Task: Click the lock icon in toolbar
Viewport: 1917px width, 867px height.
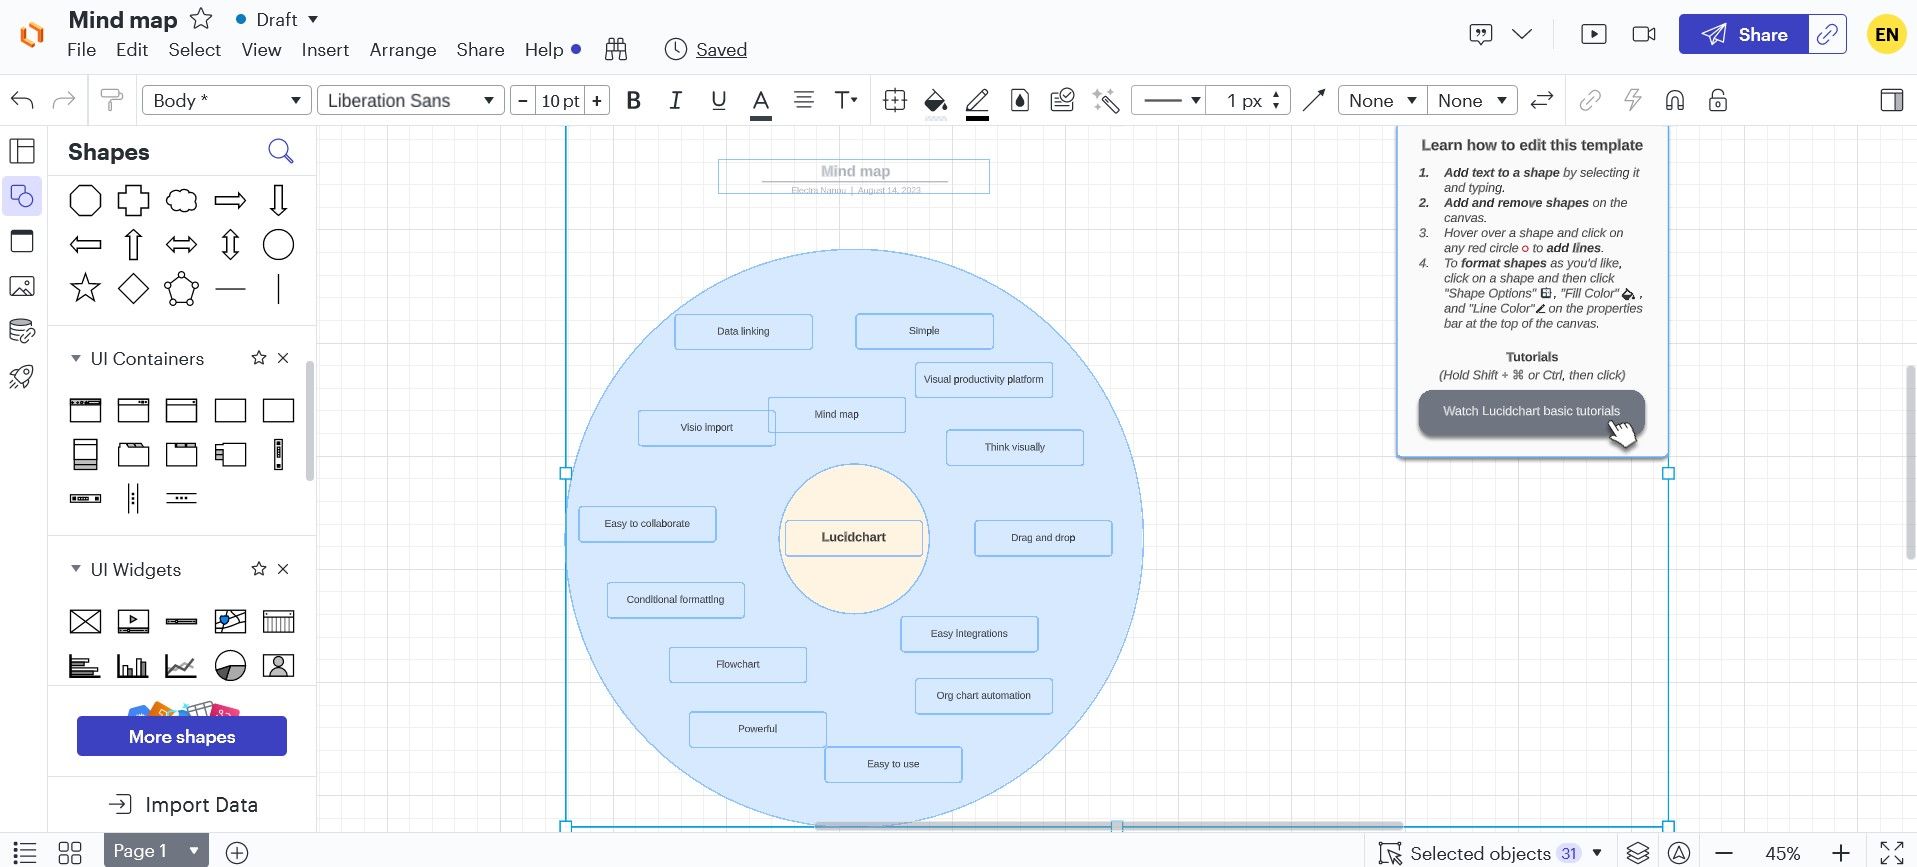Action: point(1717,101)
